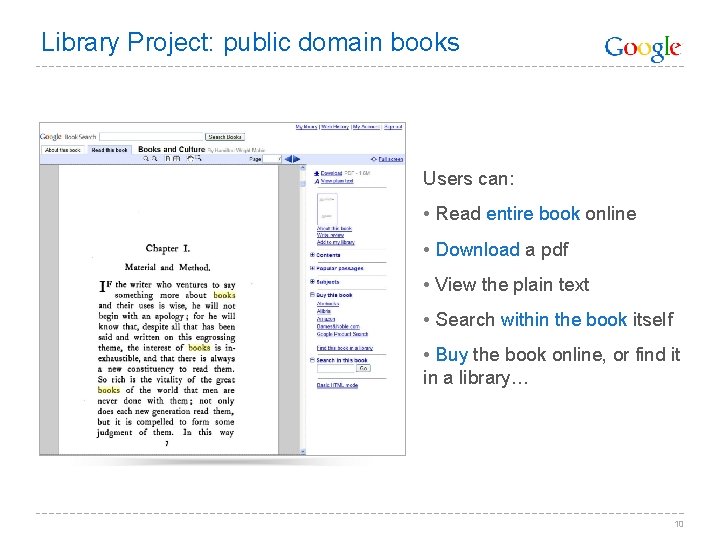Focus the Book Search text field

pyautogui.click(x=152, y=137)
